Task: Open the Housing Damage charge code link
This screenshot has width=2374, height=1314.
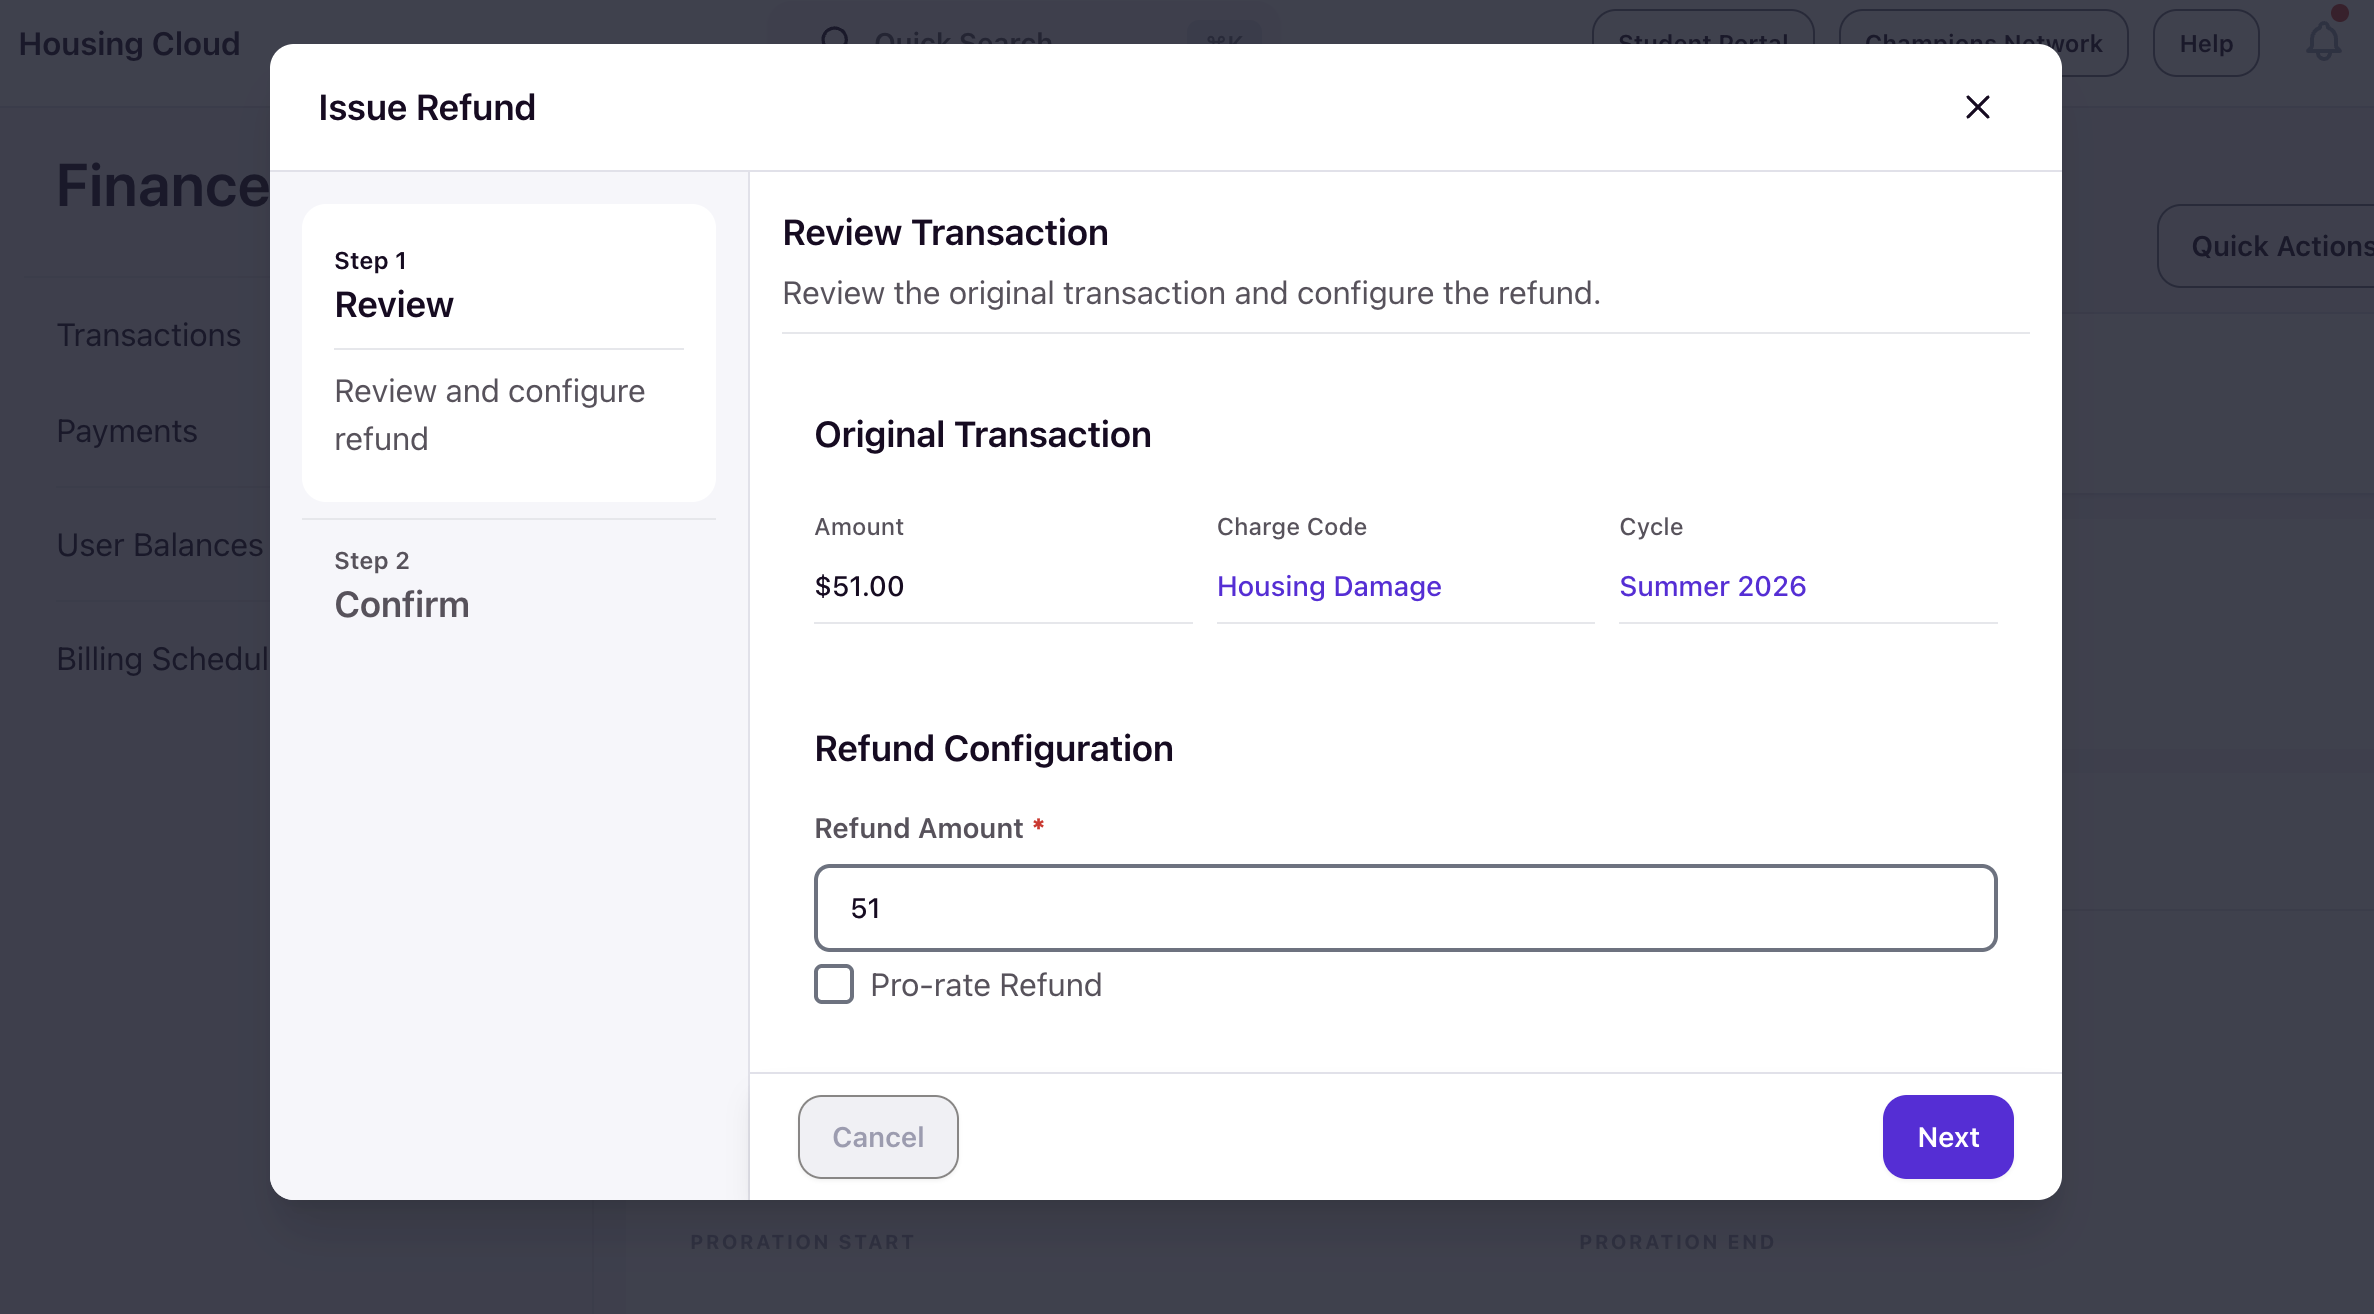Action: tap(1328, 586)
